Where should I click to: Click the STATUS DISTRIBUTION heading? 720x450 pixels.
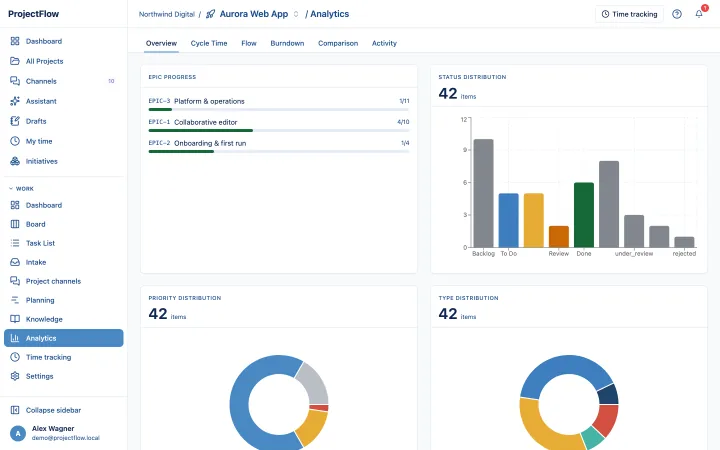coord(472,77)
